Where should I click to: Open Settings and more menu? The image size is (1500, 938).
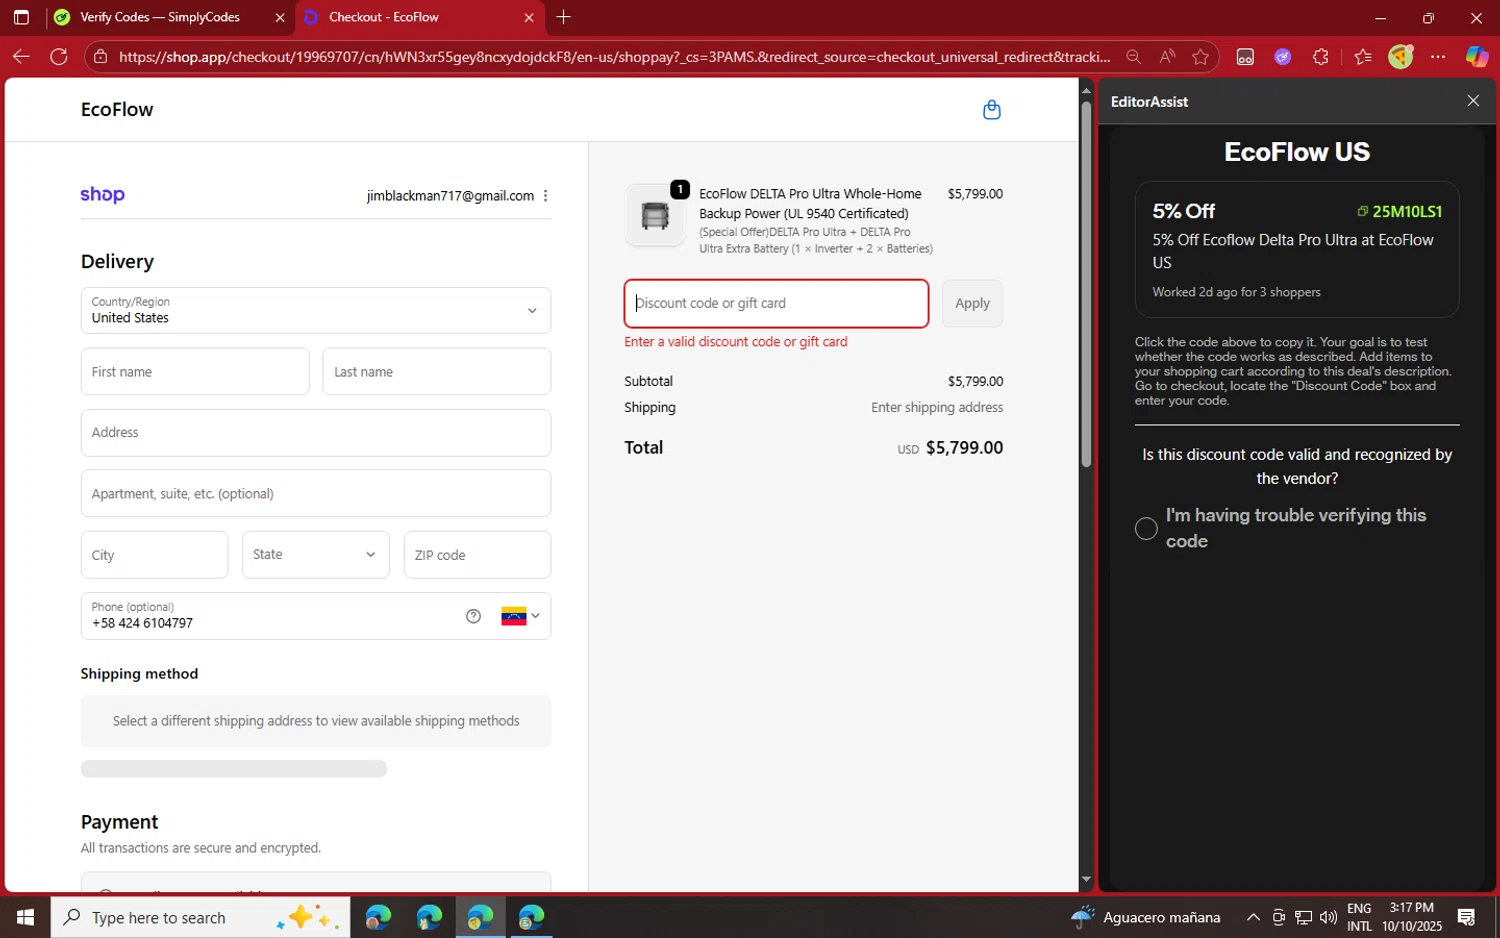(1438, 57)
